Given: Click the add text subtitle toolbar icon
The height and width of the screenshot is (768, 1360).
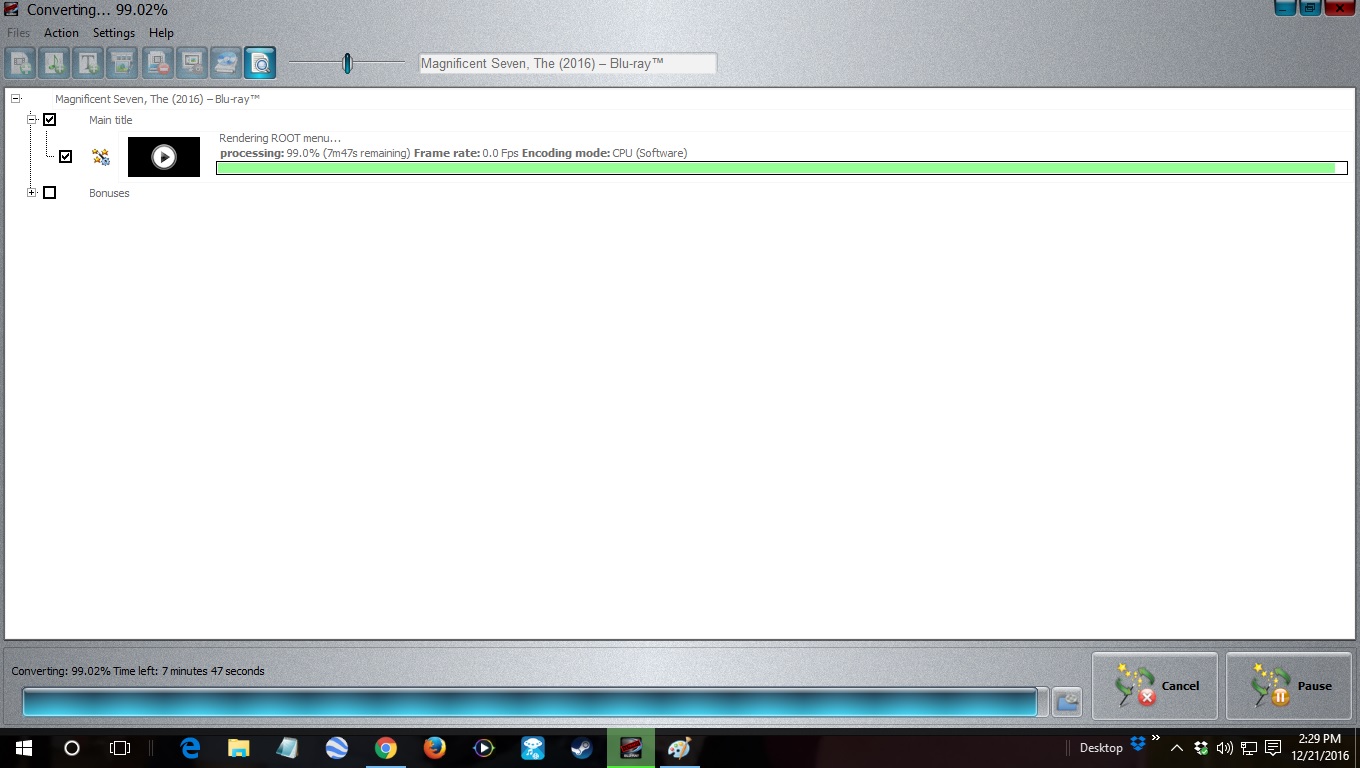Looking at the screenshot, I should point(88,63).
